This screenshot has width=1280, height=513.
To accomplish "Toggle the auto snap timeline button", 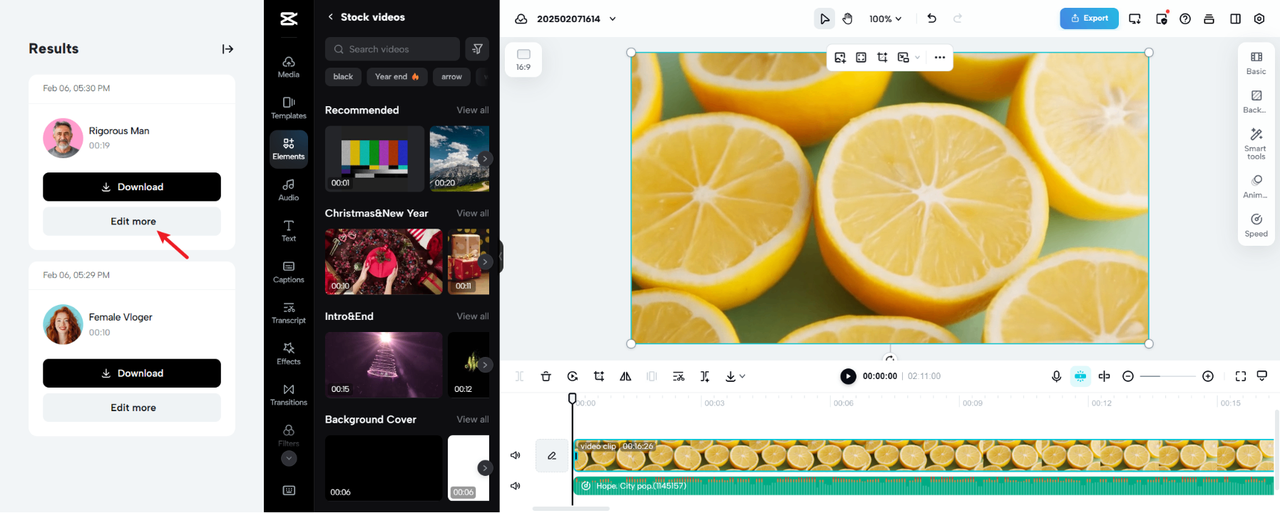I will 1080,376.
